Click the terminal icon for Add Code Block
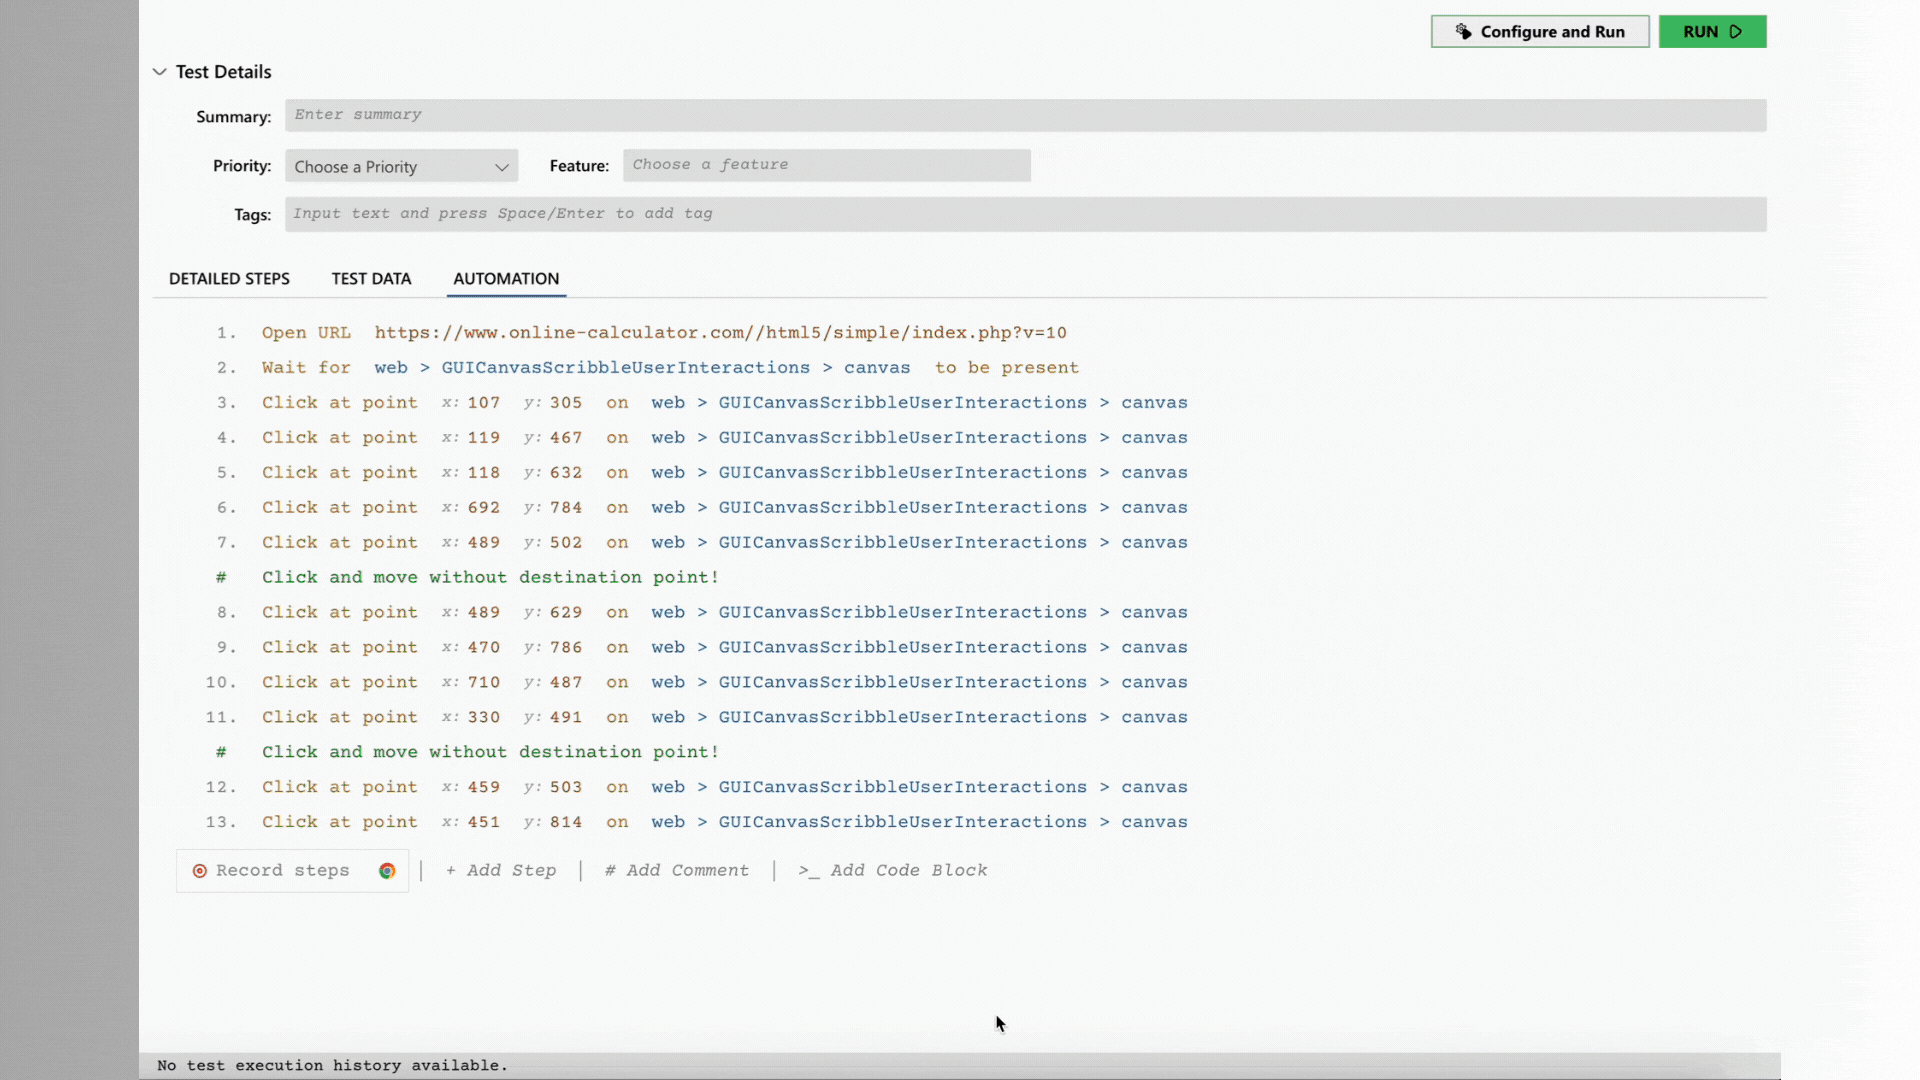This screenshot has width=1920, height=1080. [x=806, y=870]
